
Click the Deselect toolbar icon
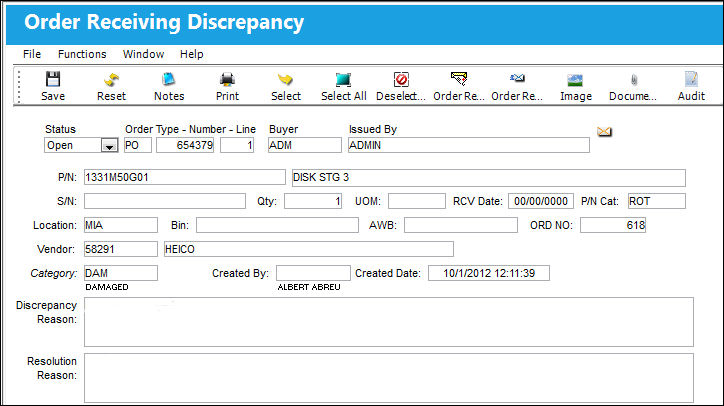coord(401,79)
